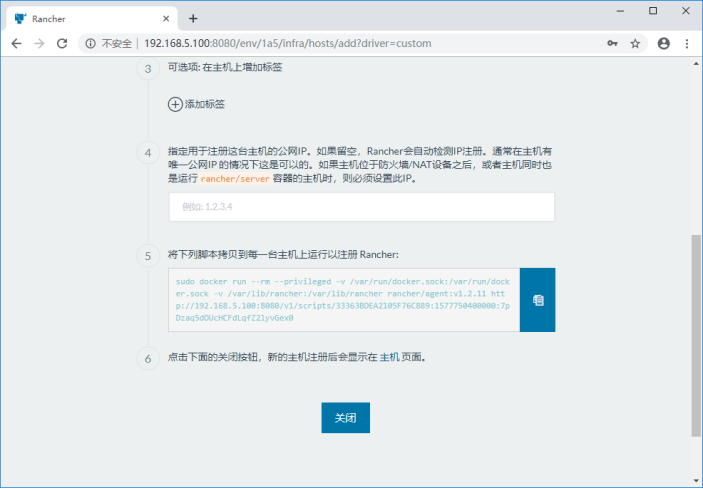
Task: Open a new browser tab
Action: [x=193, y=18]
